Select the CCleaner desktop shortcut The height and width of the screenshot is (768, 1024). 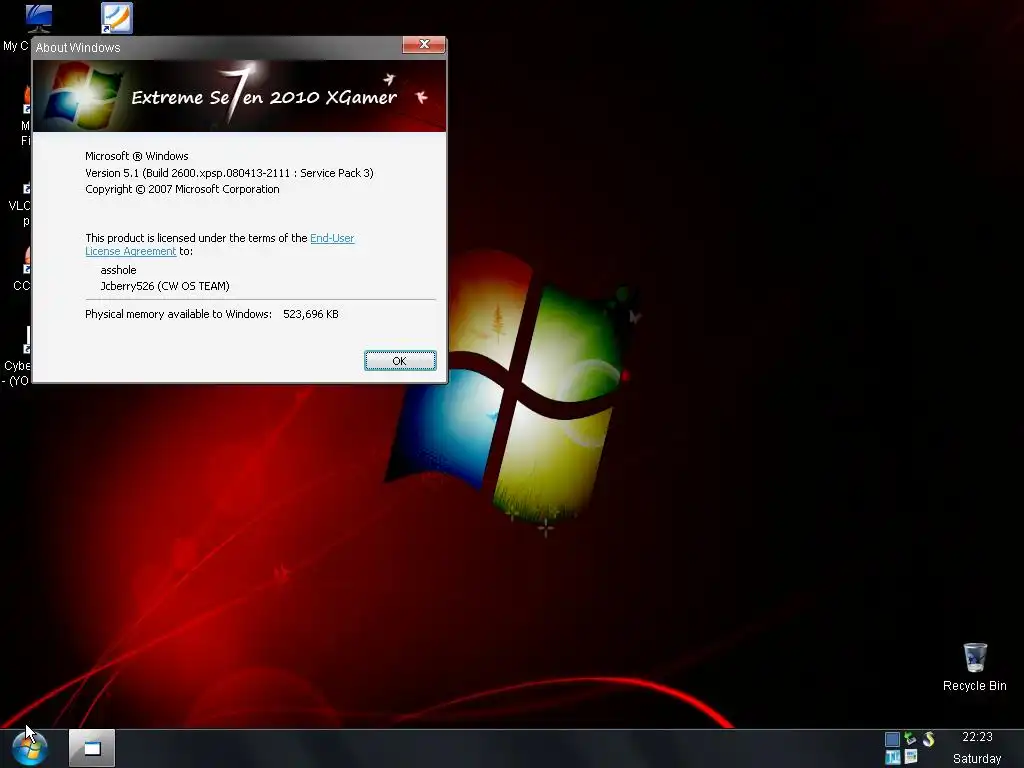22,269
